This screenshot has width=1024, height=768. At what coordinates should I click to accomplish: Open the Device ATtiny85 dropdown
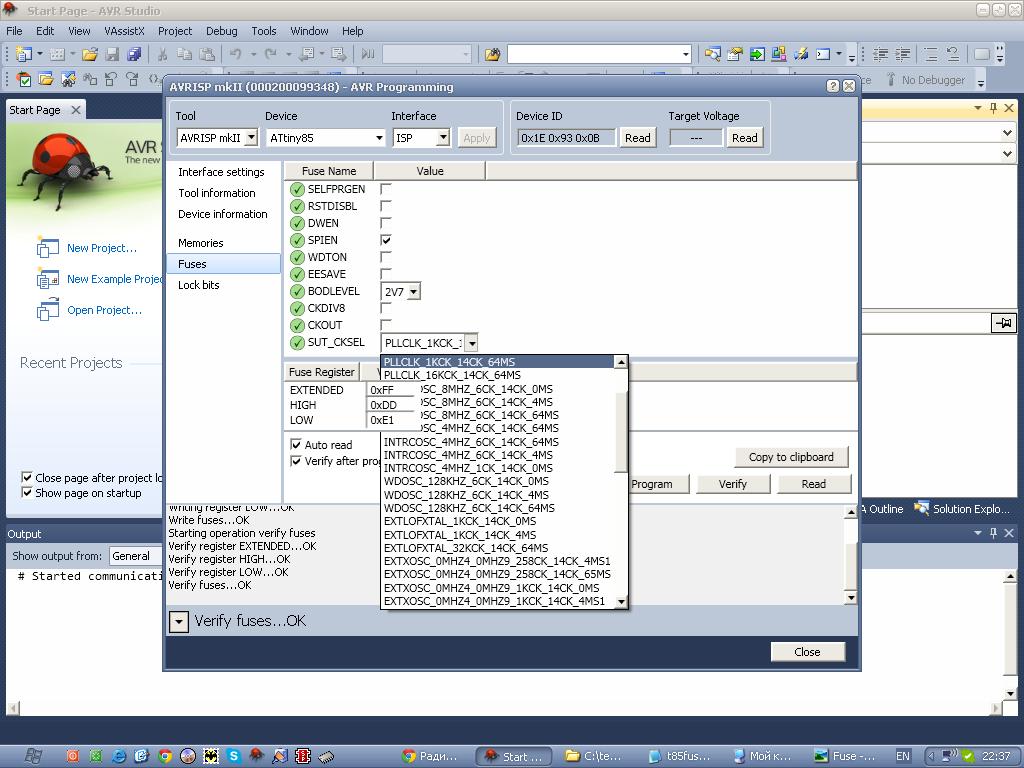[379, 138]
